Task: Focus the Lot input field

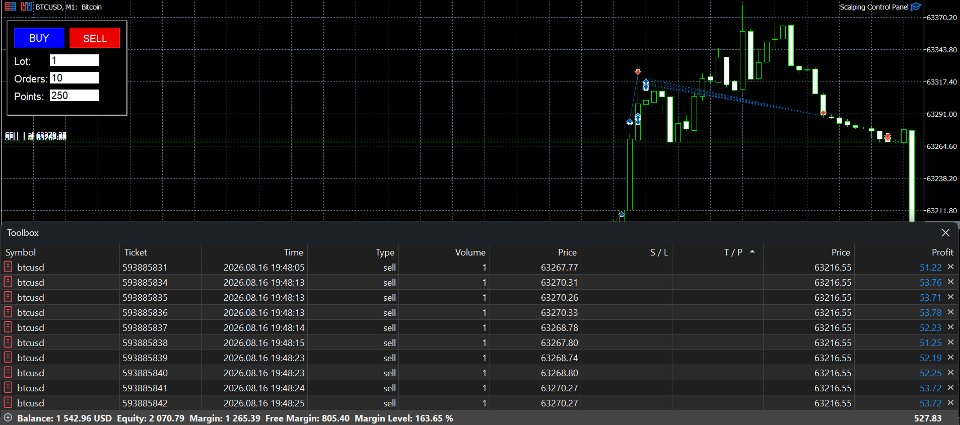Action: click(74, 60)
